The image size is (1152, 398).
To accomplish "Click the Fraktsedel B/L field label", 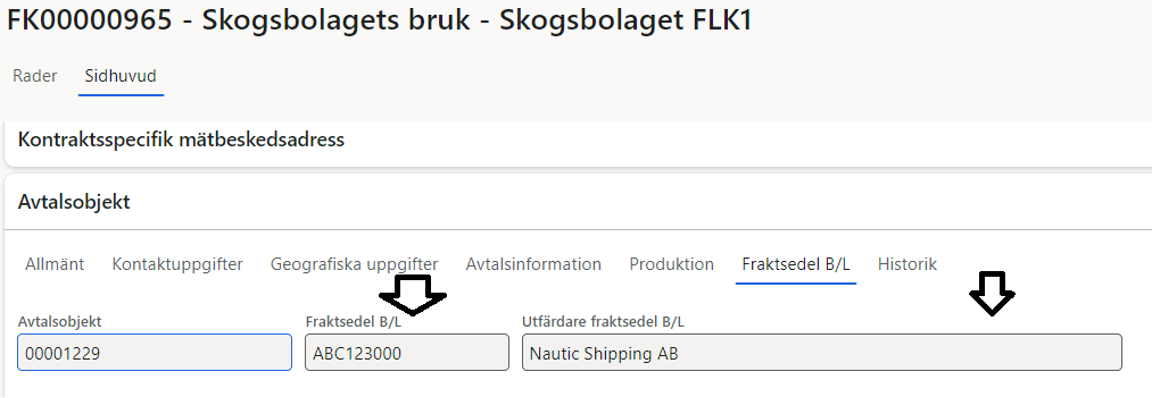I will tap(353, 322).
